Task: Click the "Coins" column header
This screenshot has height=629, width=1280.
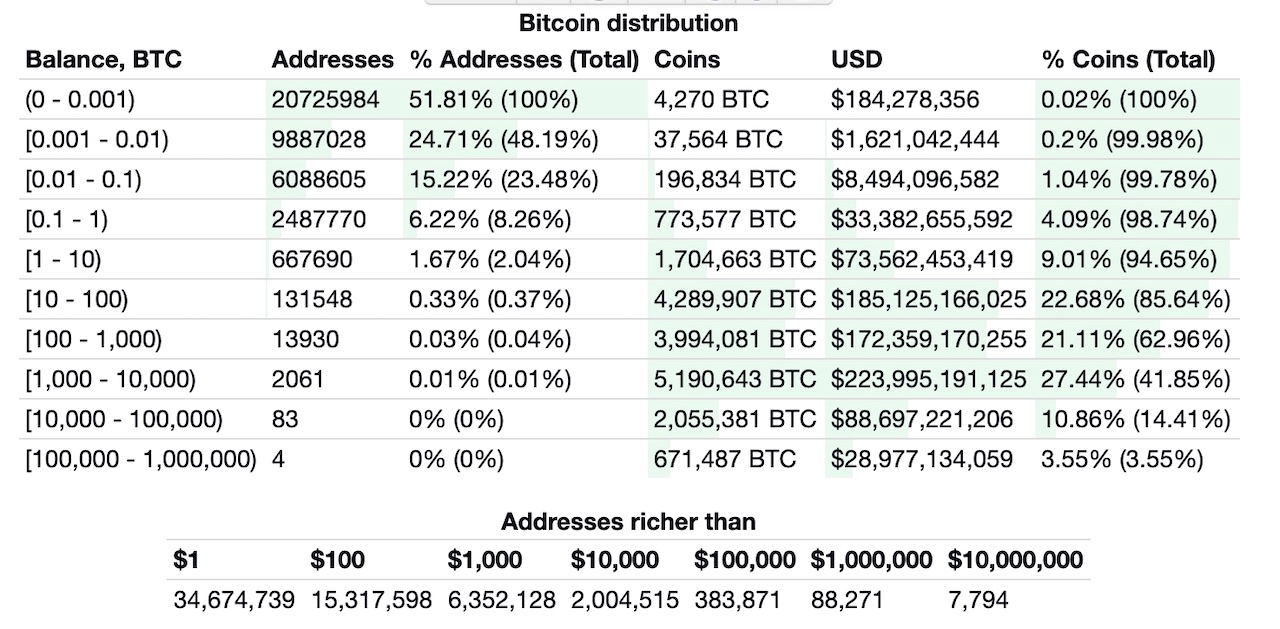Action: (x=687, y=60)
